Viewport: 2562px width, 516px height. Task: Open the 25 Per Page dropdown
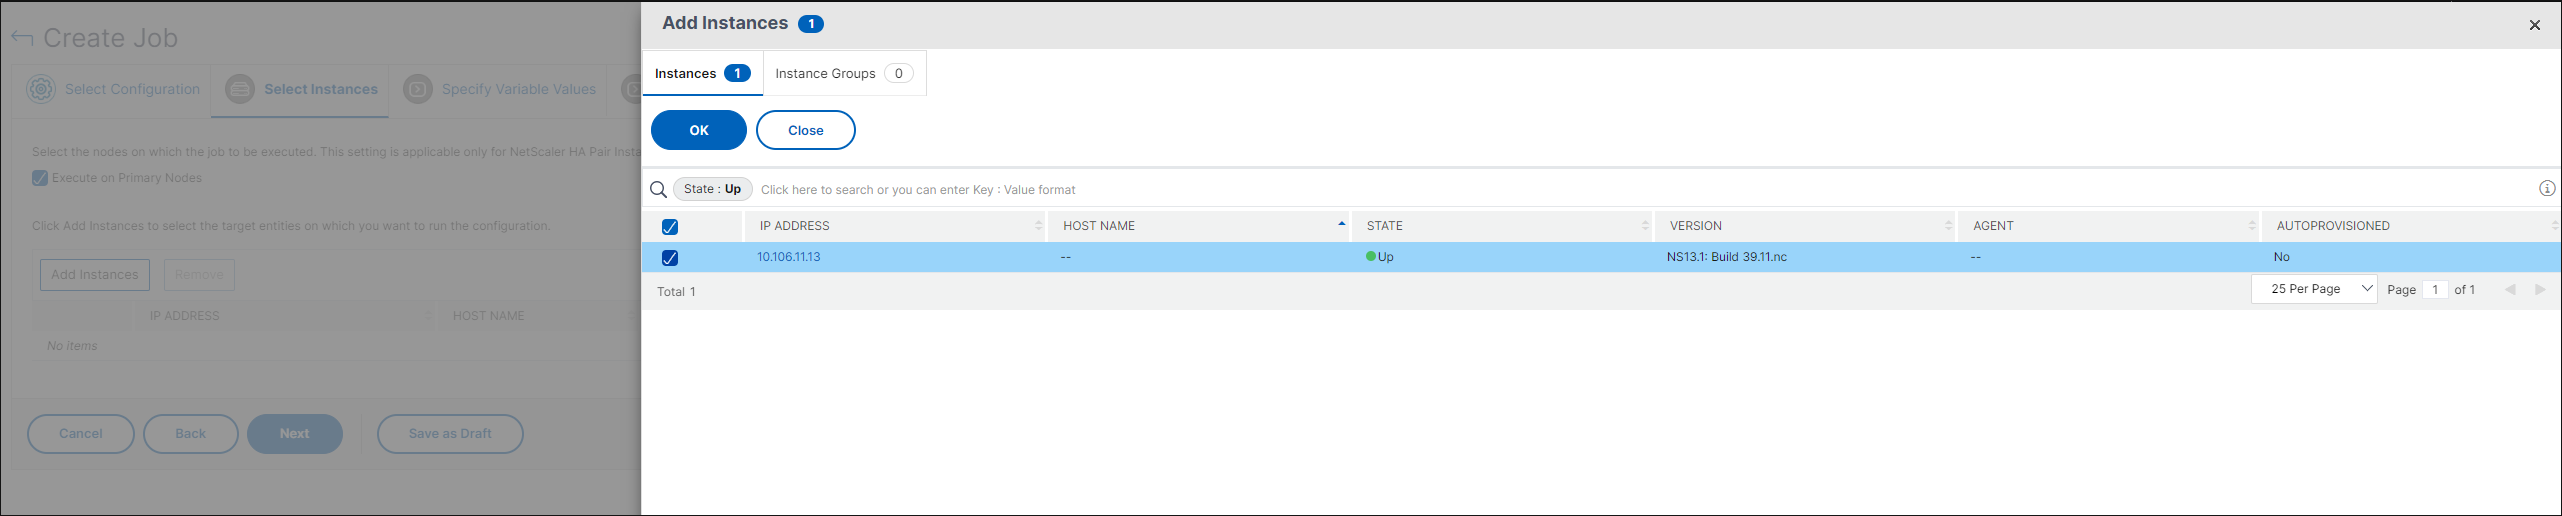[x=2314, y=289]
